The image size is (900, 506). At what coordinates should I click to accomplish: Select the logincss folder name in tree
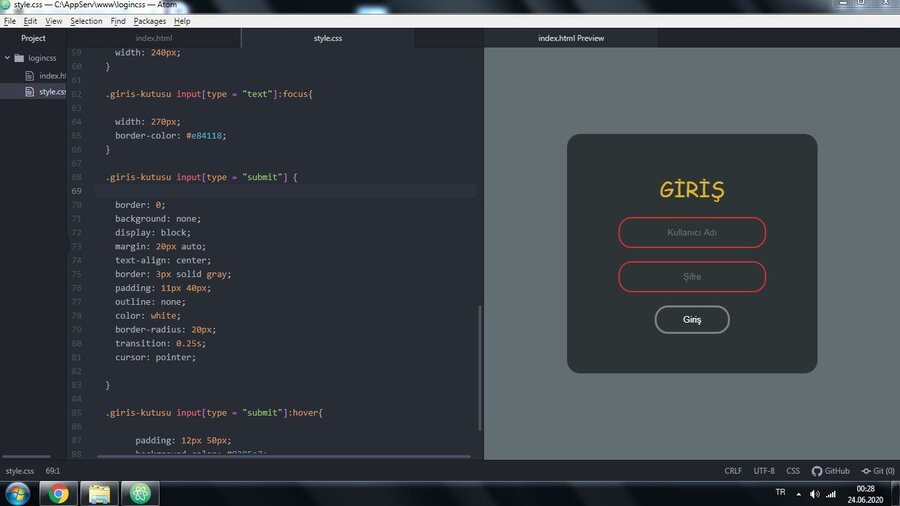(x=42, y=58)
